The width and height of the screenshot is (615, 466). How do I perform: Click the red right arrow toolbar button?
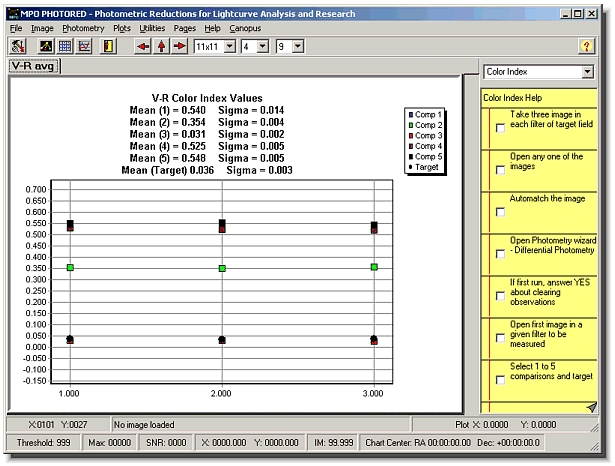tap(180, 46)
